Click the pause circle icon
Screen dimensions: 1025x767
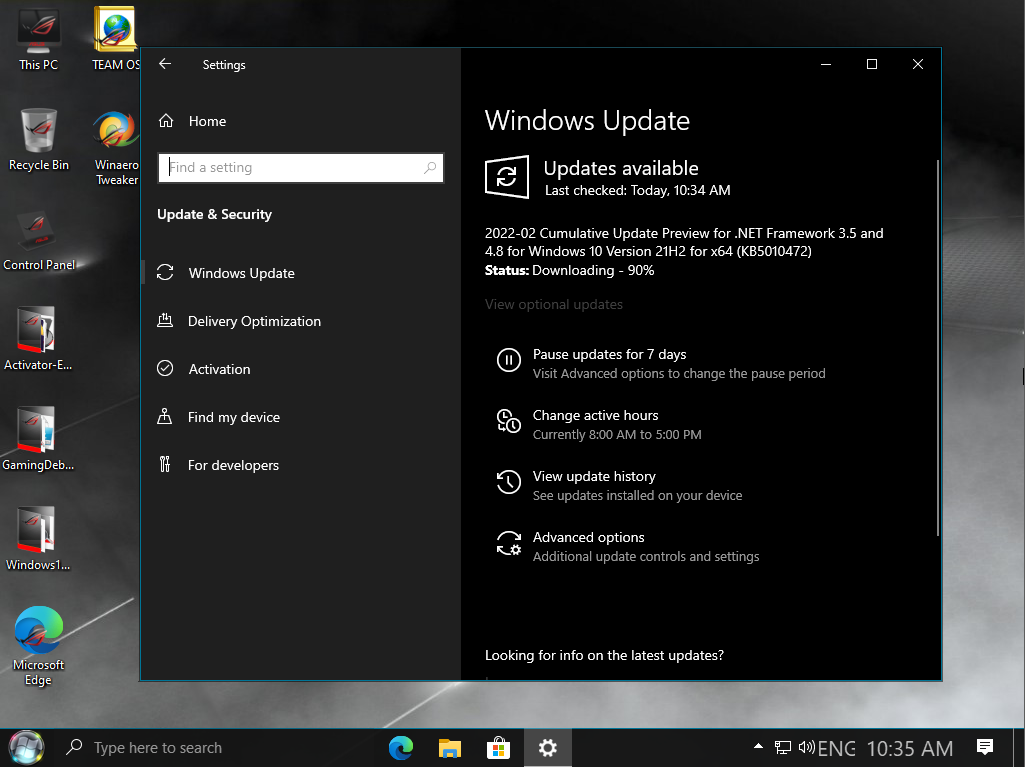tap(509, 360)
